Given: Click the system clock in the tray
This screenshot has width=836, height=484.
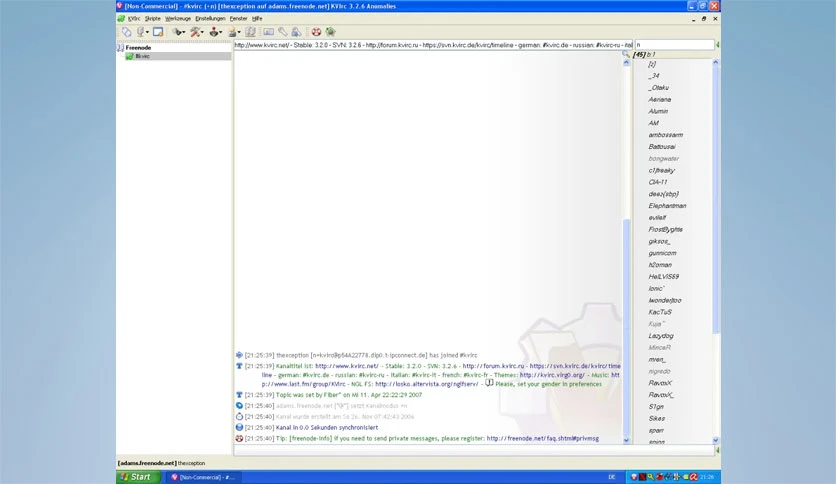Looking at the screenshot, I should tap(707, 477).
